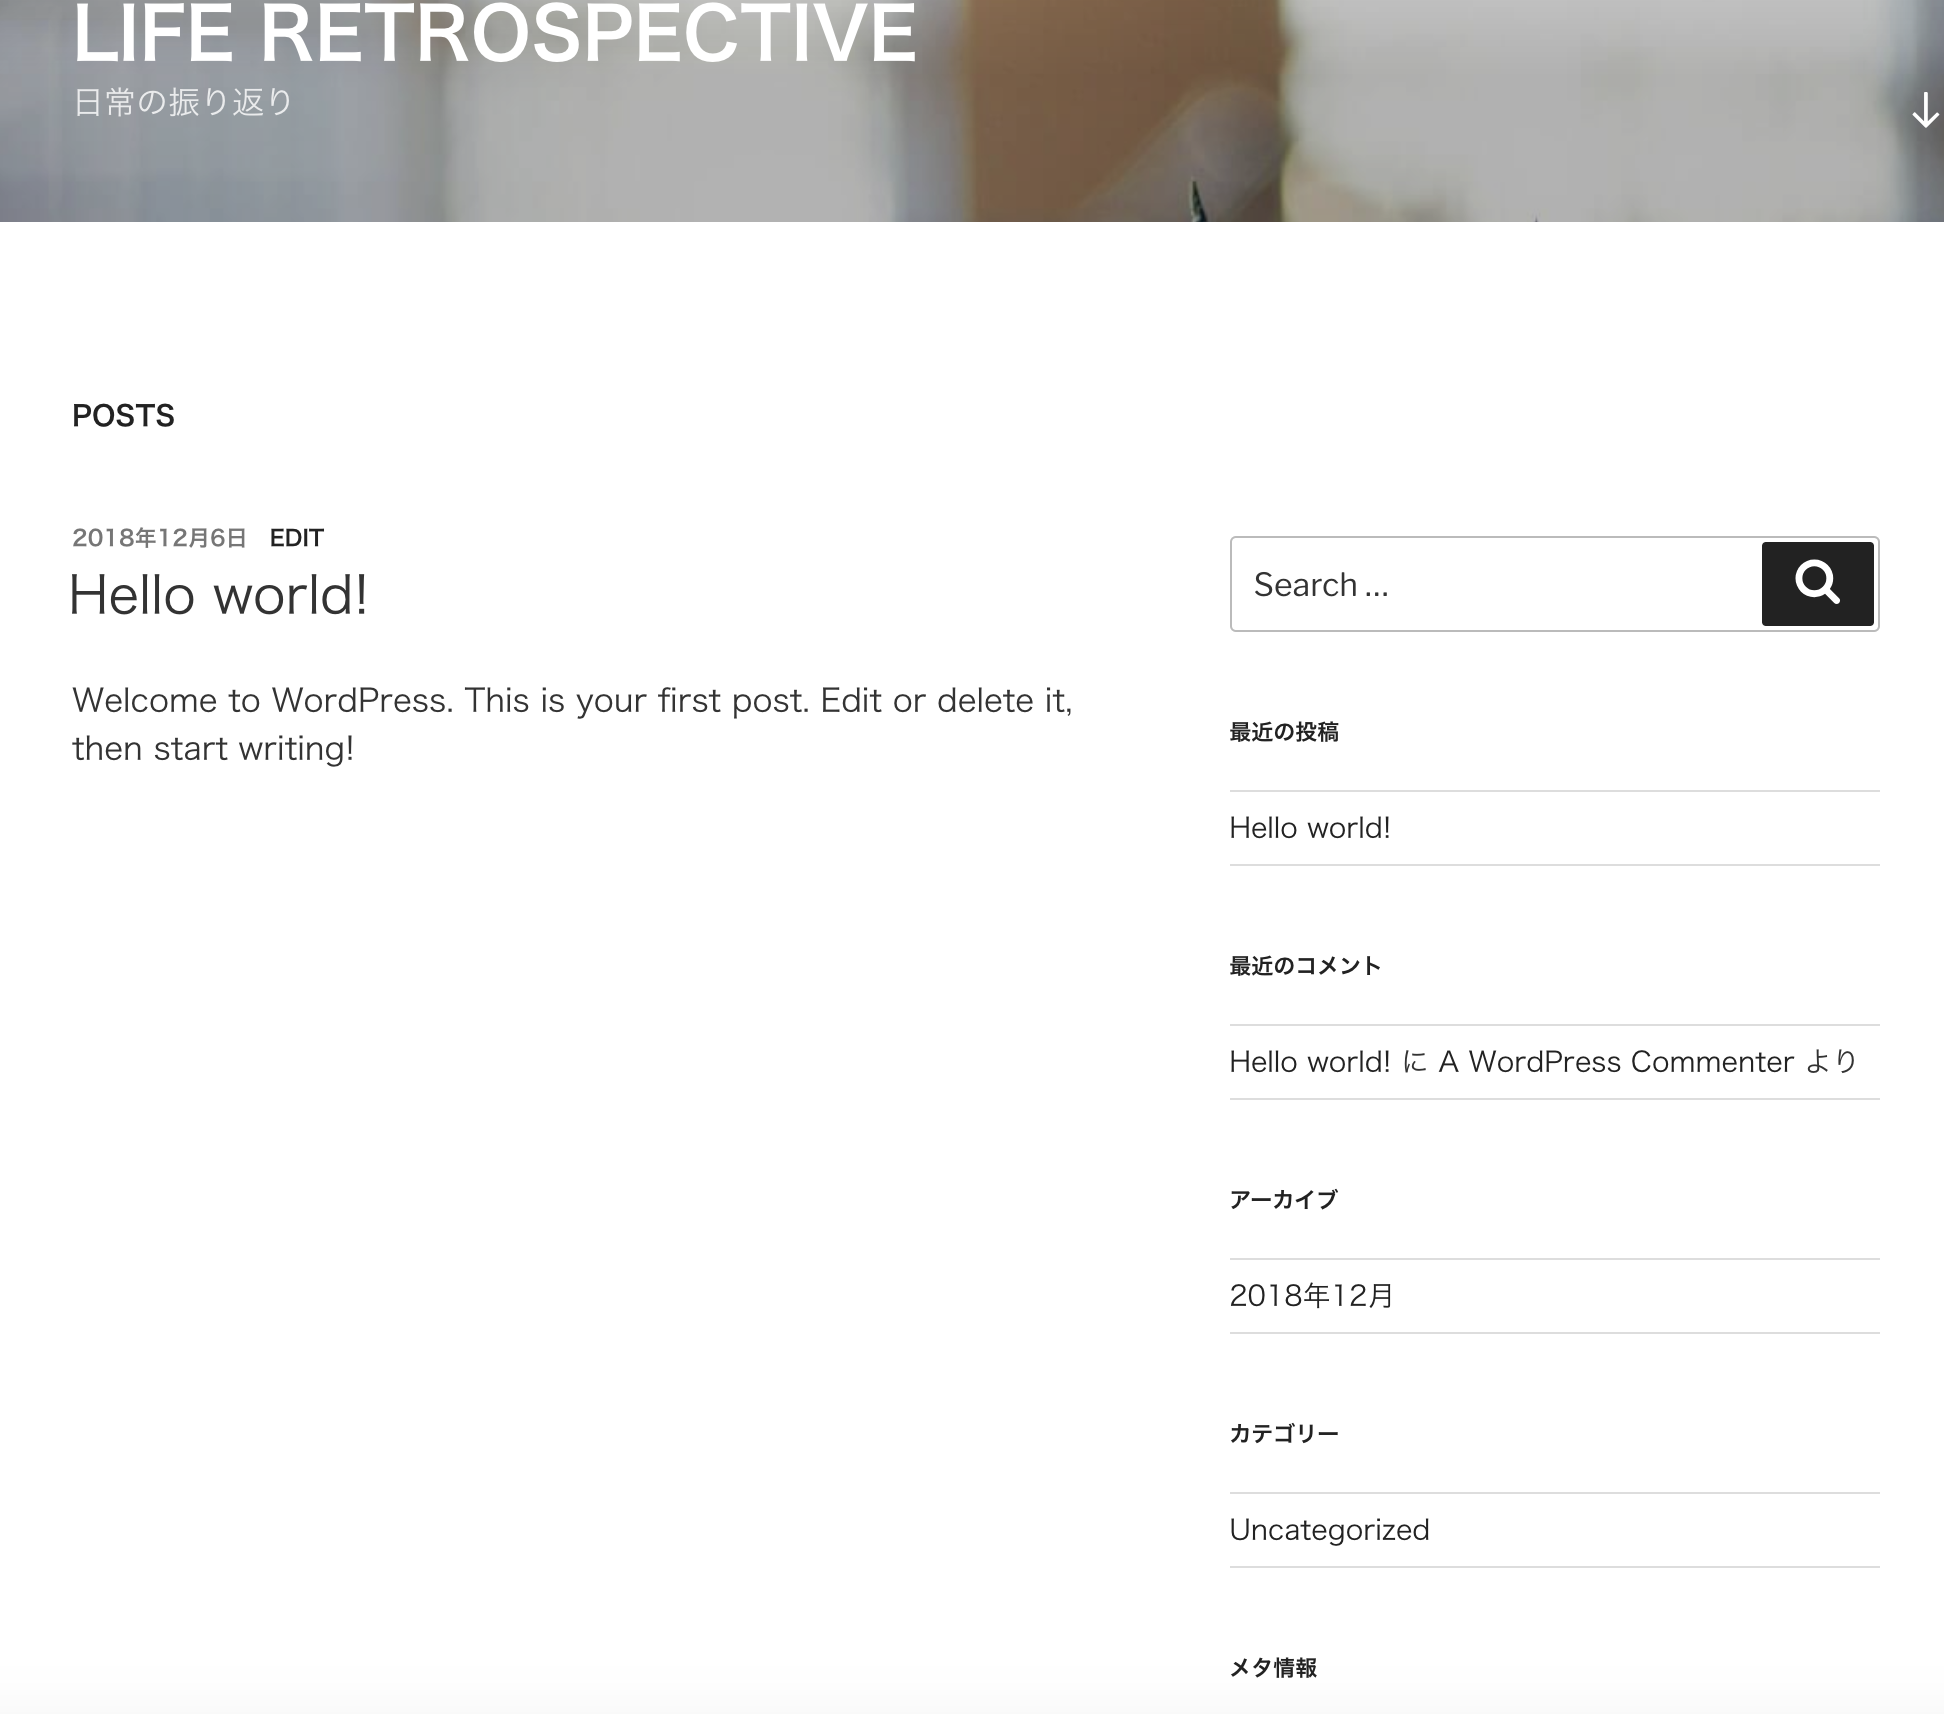Click the カテゴリー widget heading
The image size is (1944, 1714).
1283,1434
